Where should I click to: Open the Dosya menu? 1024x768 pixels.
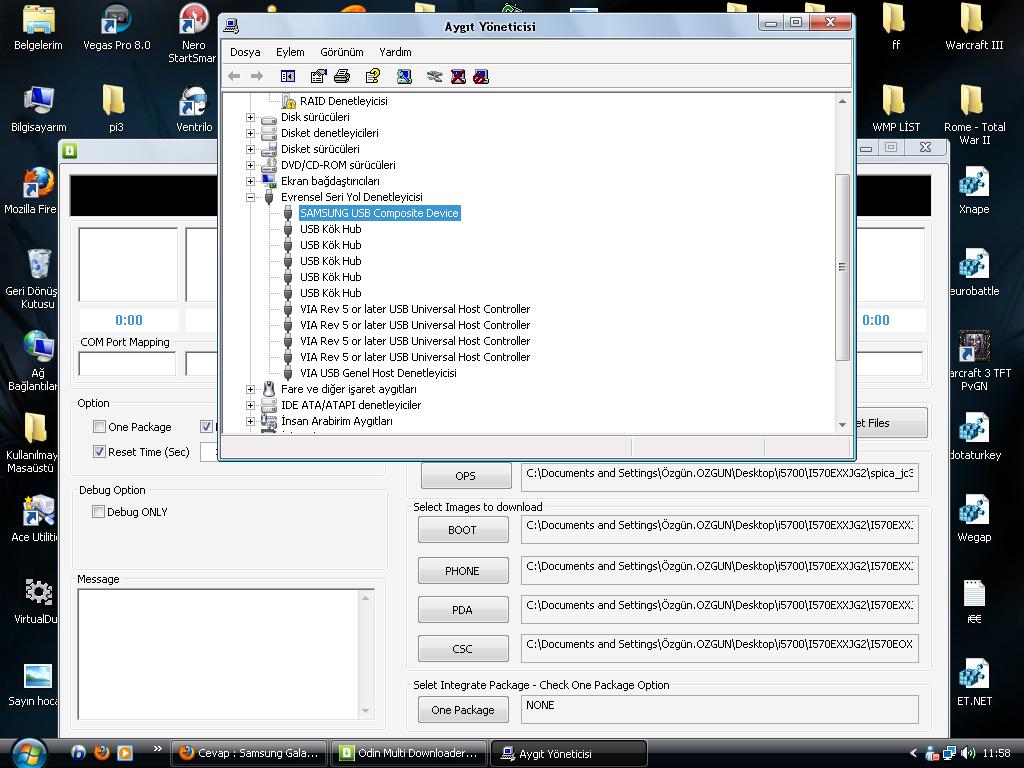tap(245, 52)
